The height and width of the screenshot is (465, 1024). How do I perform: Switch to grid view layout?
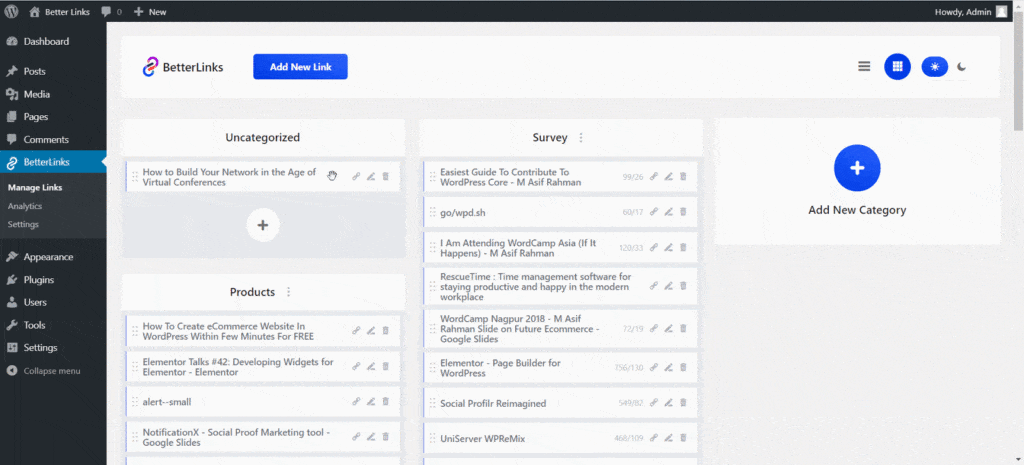tap(897, 67)
